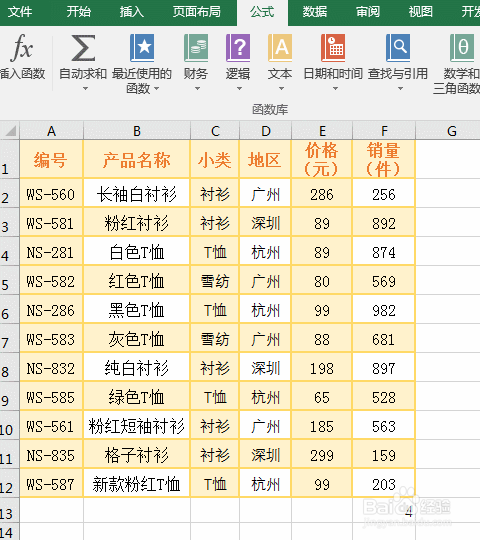Viewport: 480px width, 540px height.
Task: Select sales cell 203
Action: (x=384, y=483)
